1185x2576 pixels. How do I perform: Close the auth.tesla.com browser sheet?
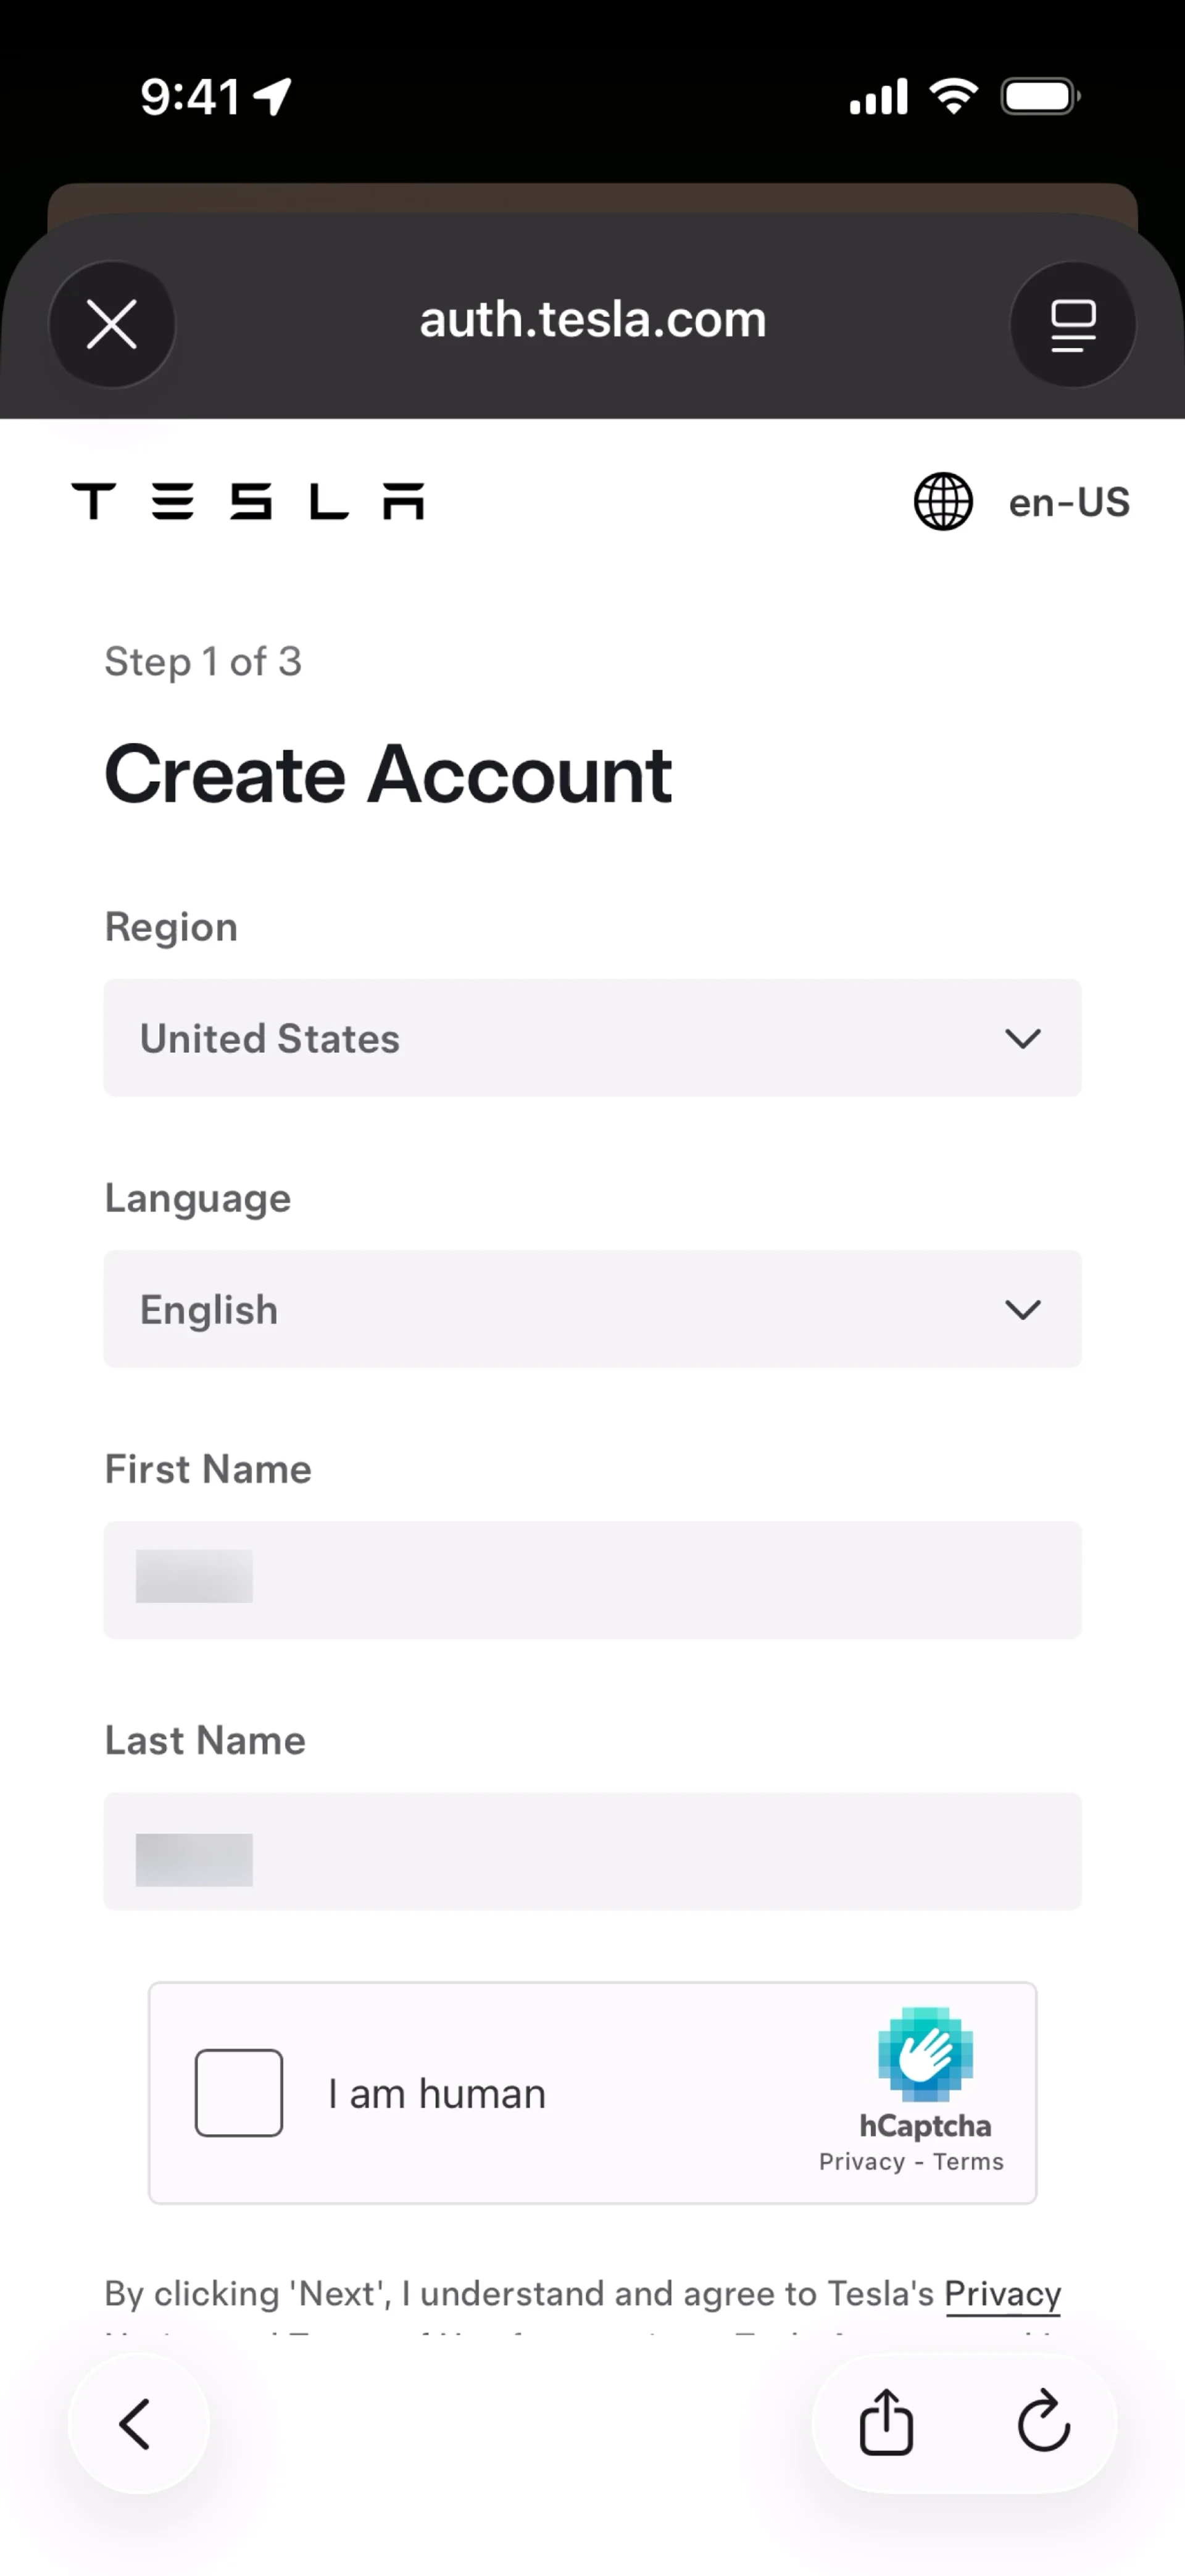(x=111, y=325)
